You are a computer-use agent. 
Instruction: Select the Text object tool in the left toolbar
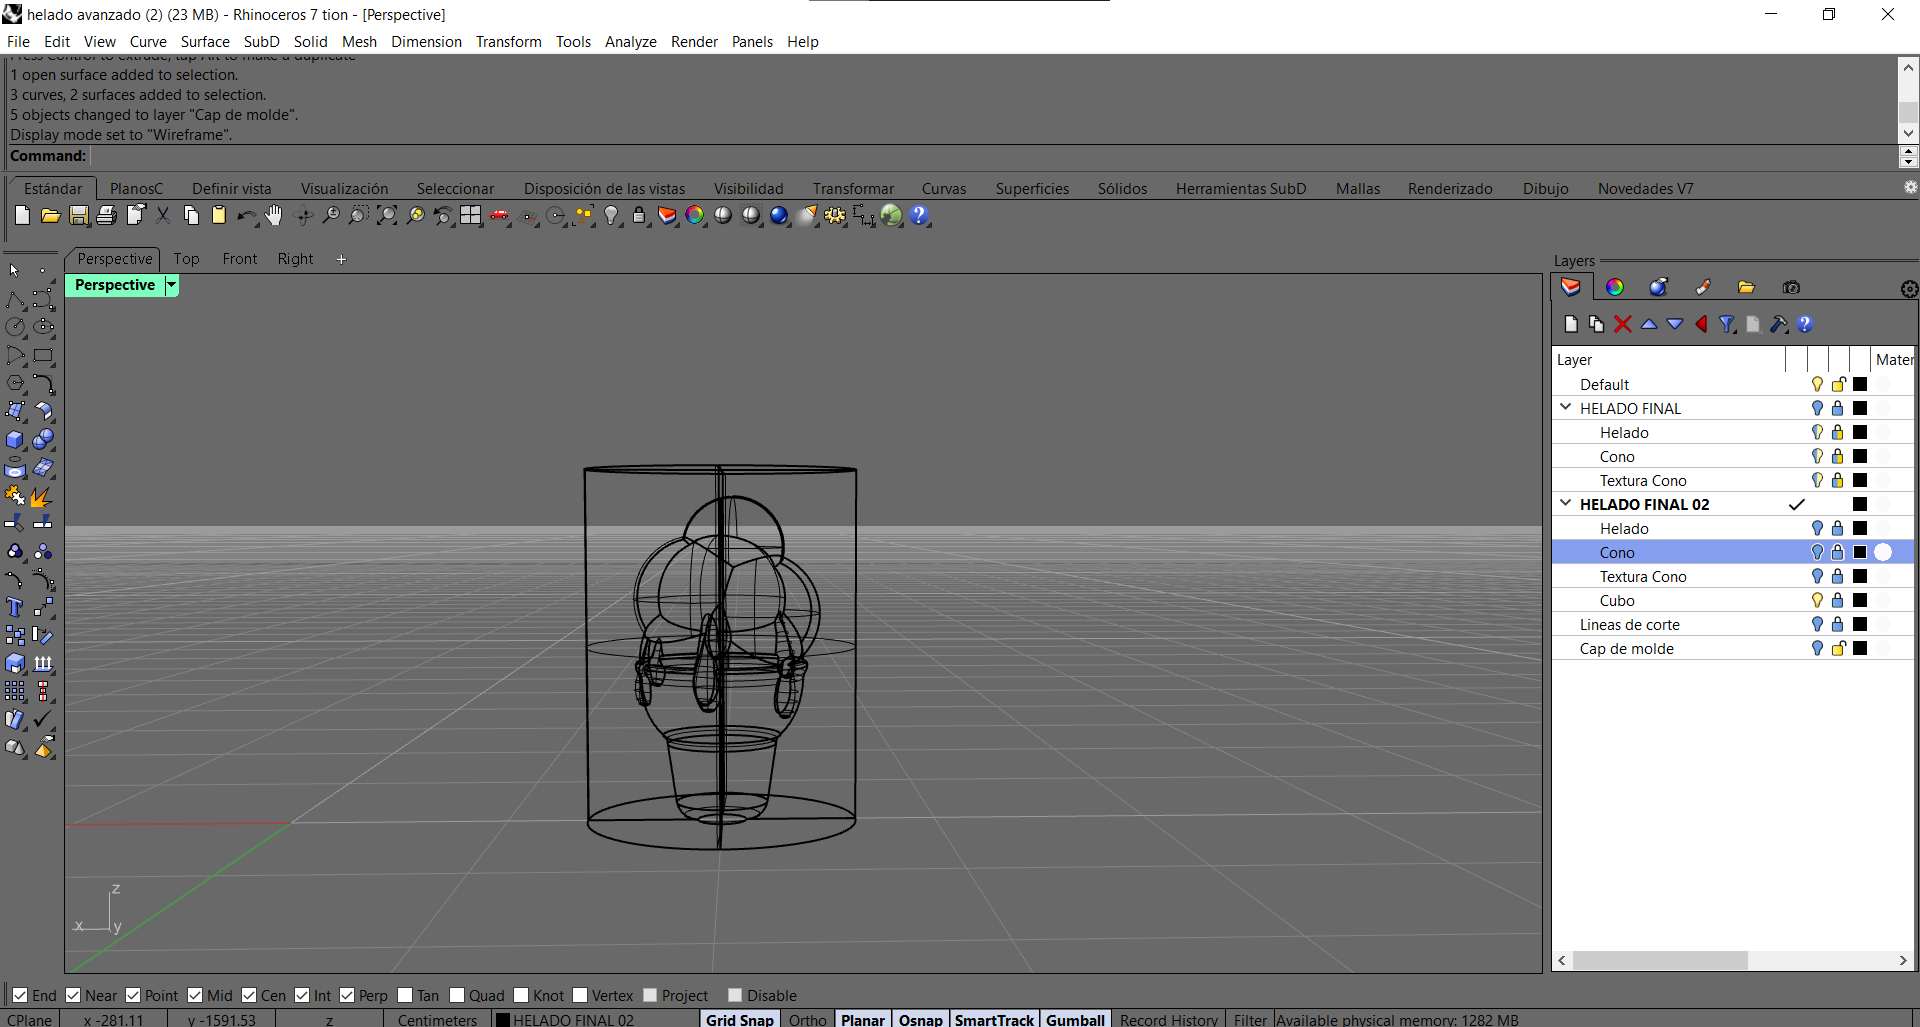click(x=15, y=608)
